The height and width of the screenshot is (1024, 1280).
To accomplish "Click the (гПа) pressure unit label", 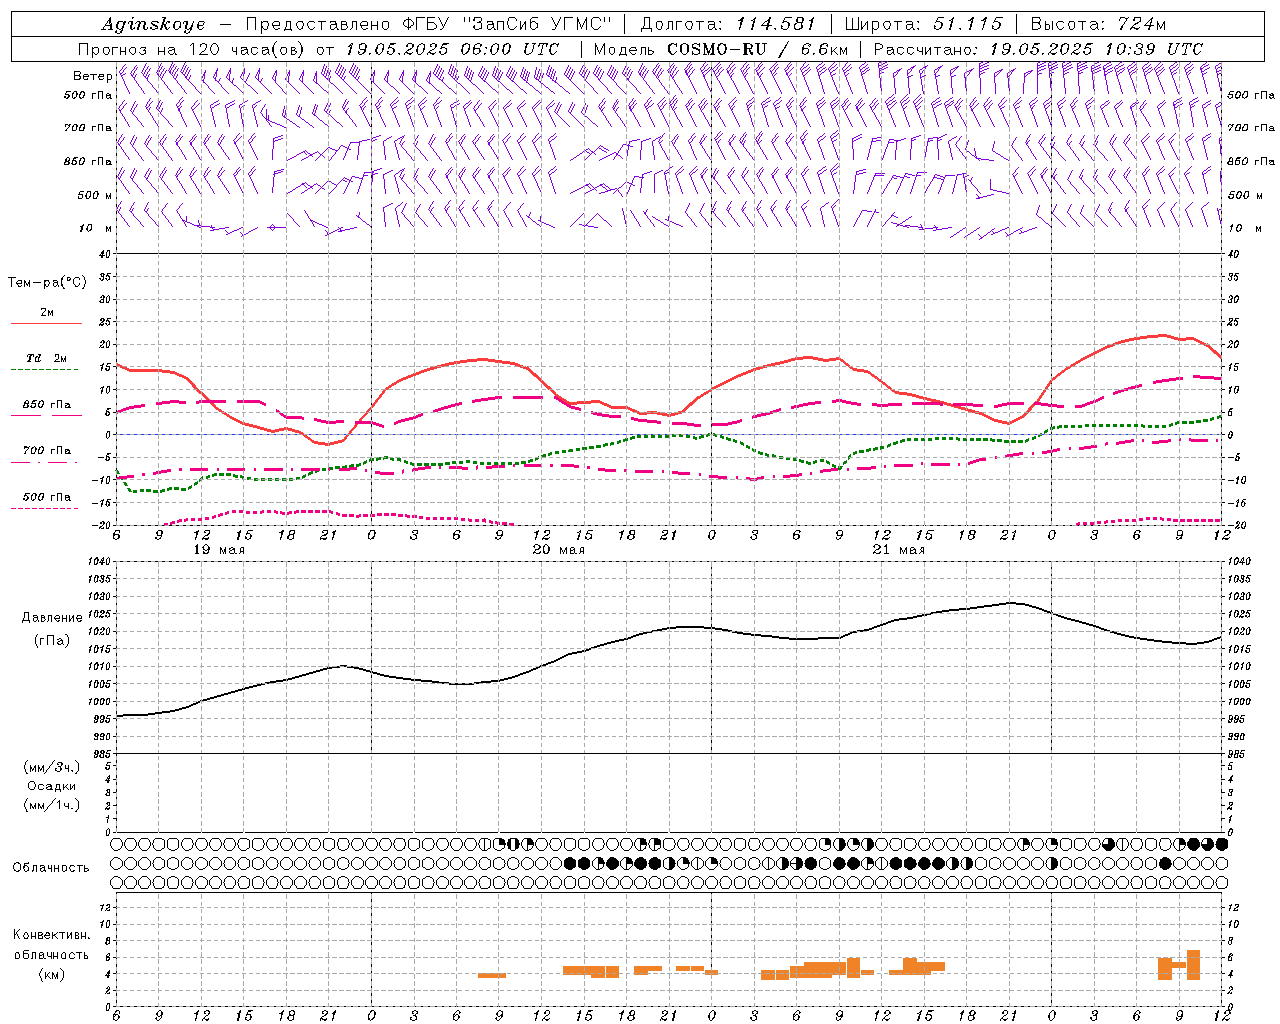I will 52,640.
